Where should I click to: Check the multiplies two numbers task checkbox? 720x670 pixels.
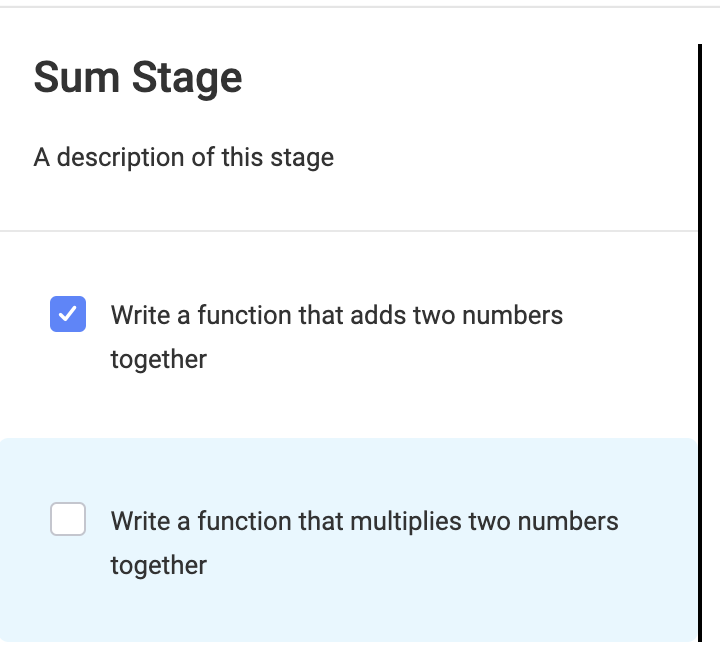[68, 519]
